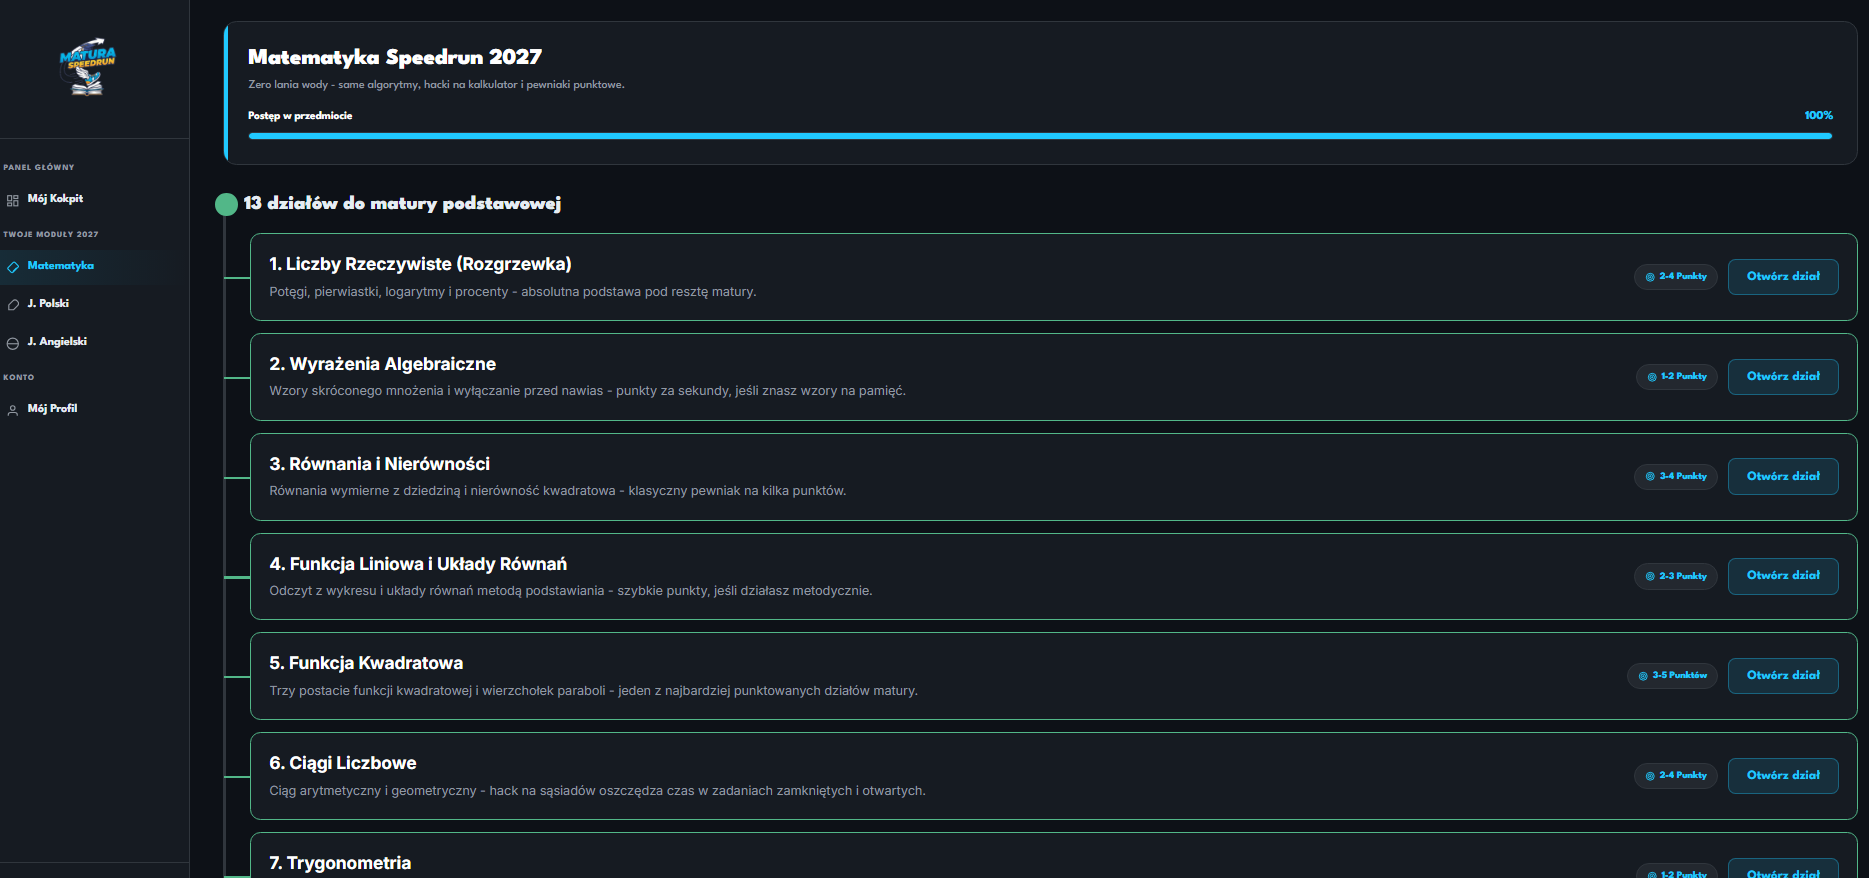Viewport: 1869px width, 878px height.
Task: Click the '6. Ciągi Liczbowe' title
Action: click(343, 763)
